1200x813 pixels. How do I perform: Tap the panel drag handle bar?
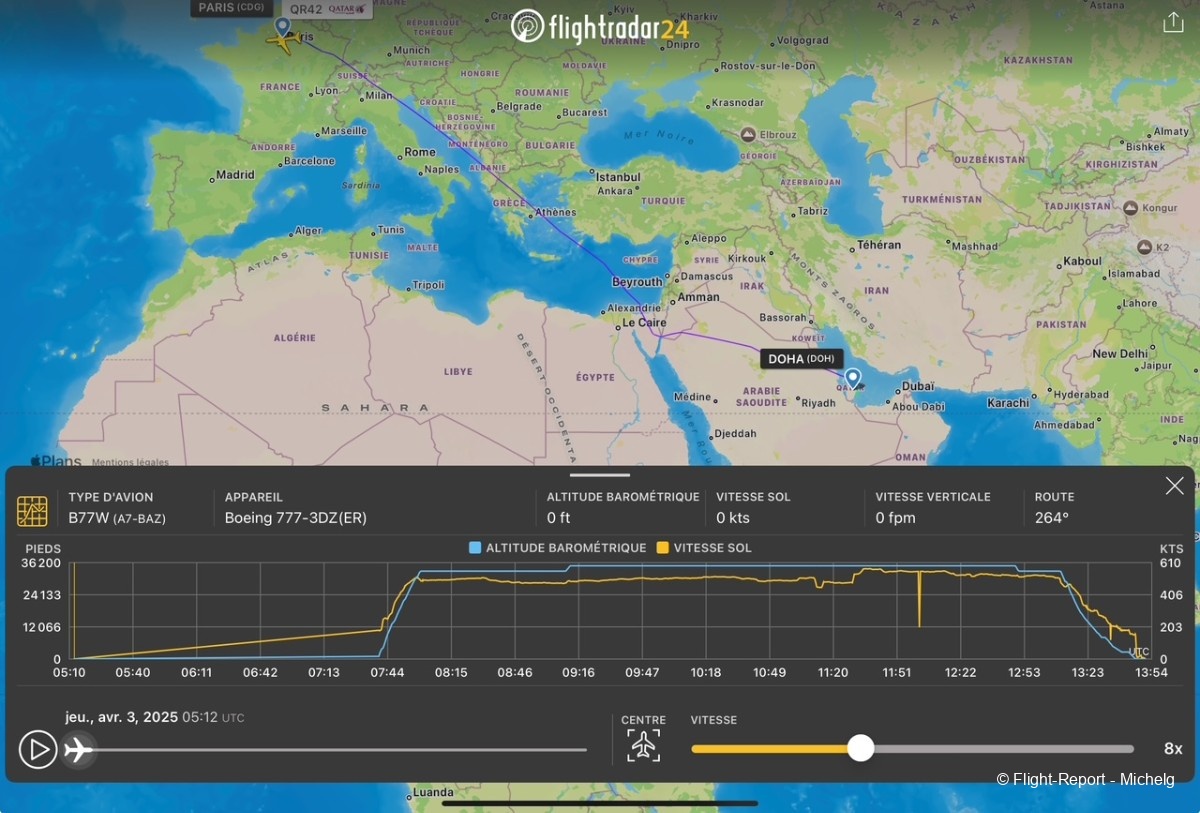pyautogui.click(x=600, y=475)
